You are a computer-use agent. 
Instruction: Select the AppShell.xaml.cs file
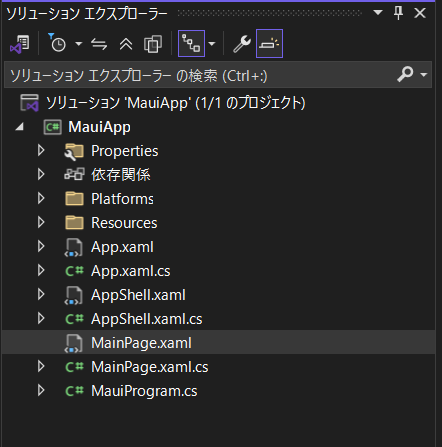[x=147, y=319]
